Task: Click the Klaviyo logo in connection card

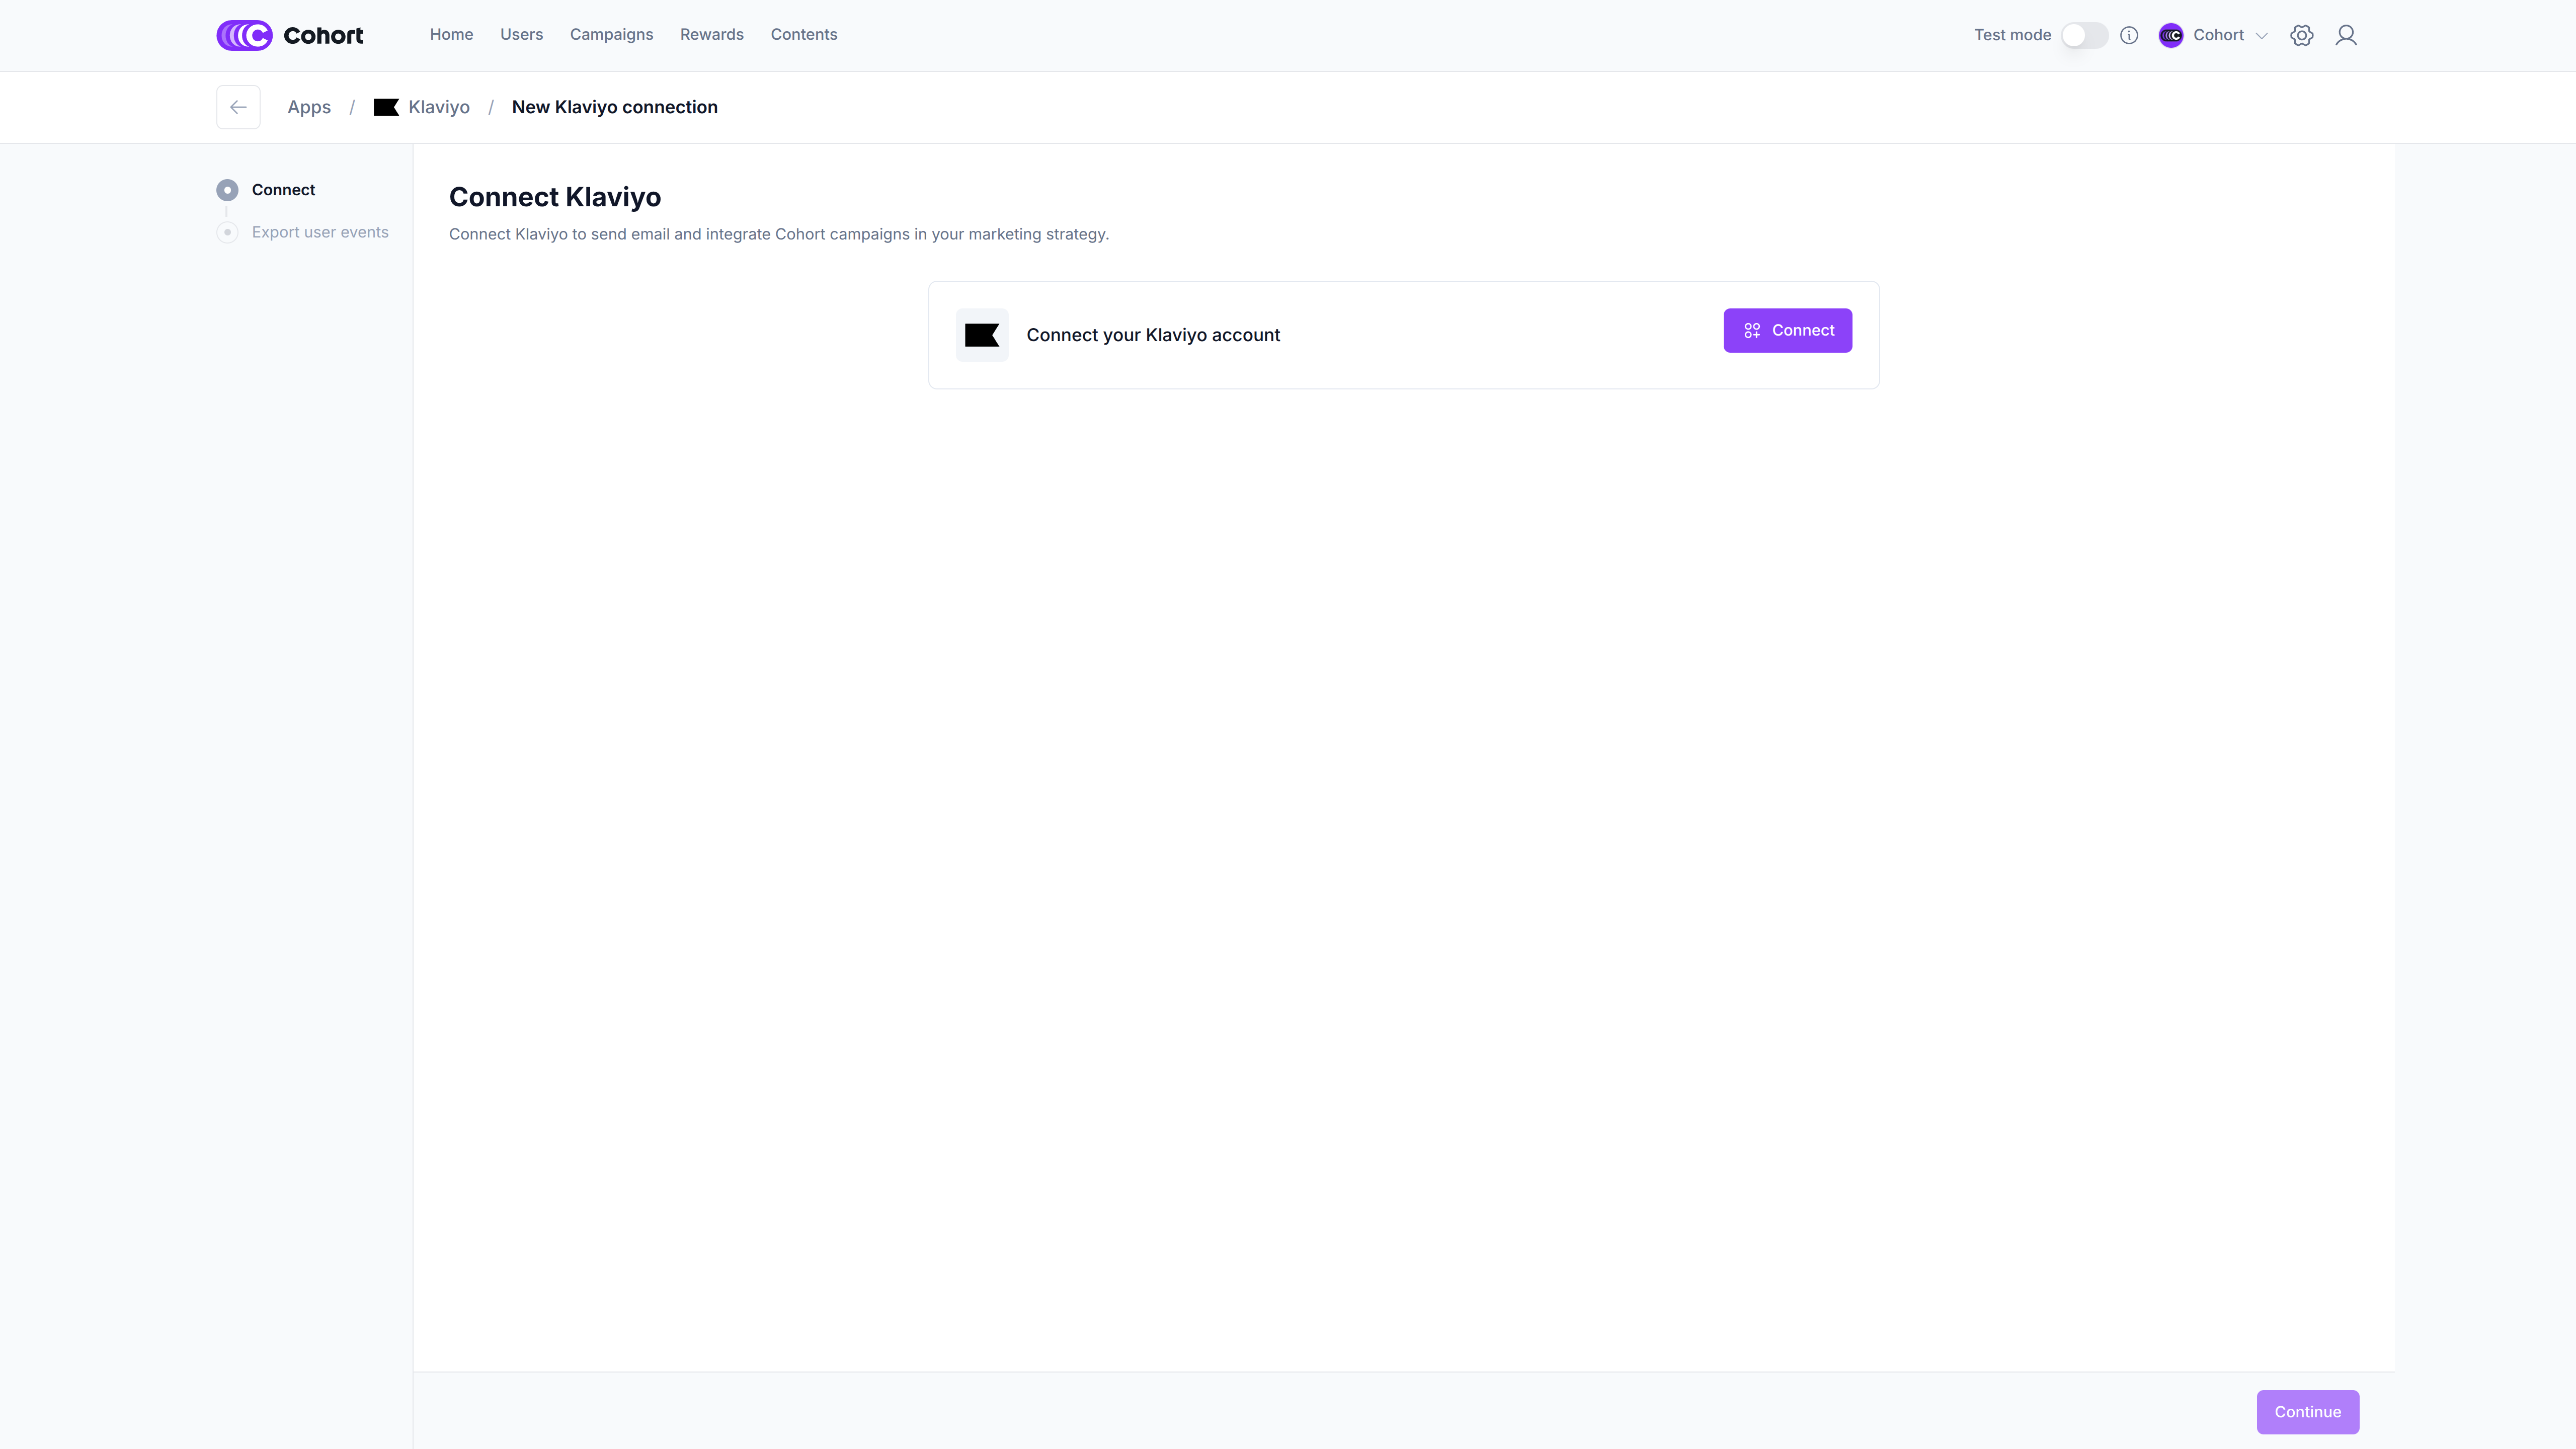Action: pyautogui.click(x=981, y=335)
